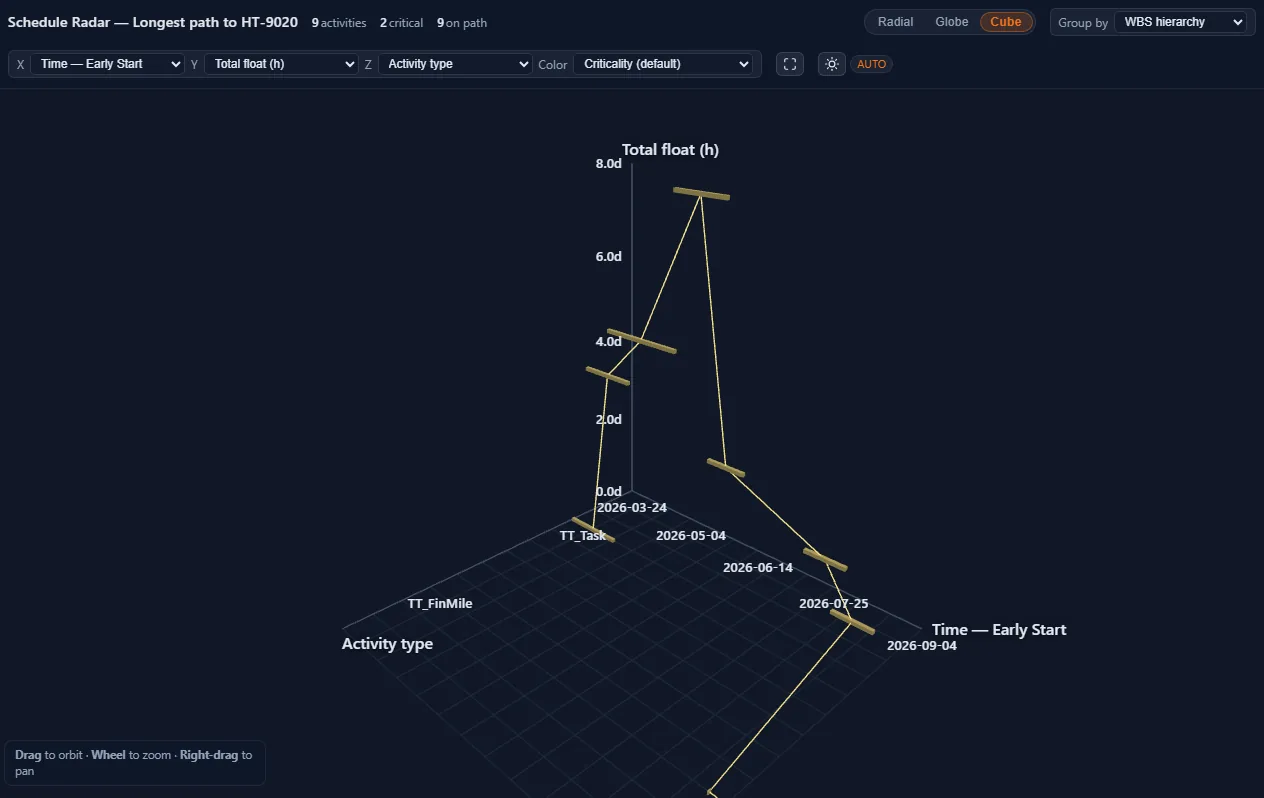Click the activity bar crossing the 4.0d tick
The image size is (1264, 798).
[642, 341]
